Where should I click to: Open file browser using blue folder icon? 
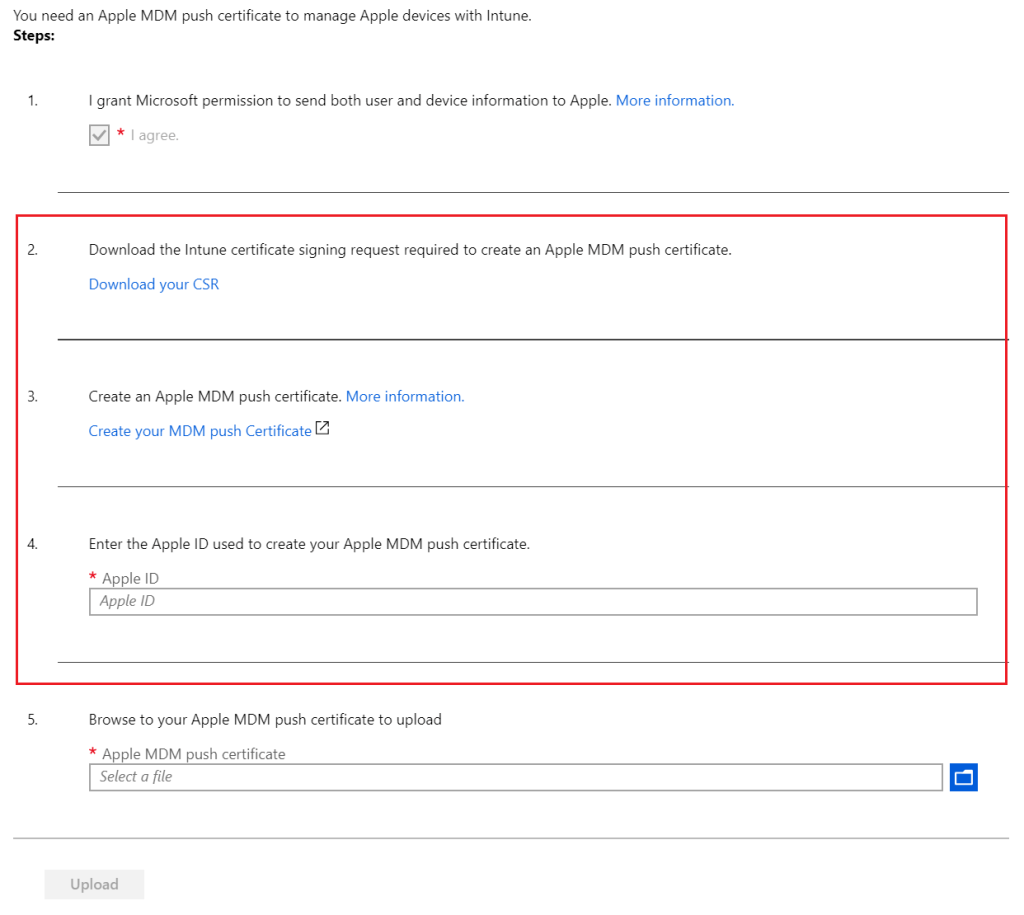pos(964,777)
